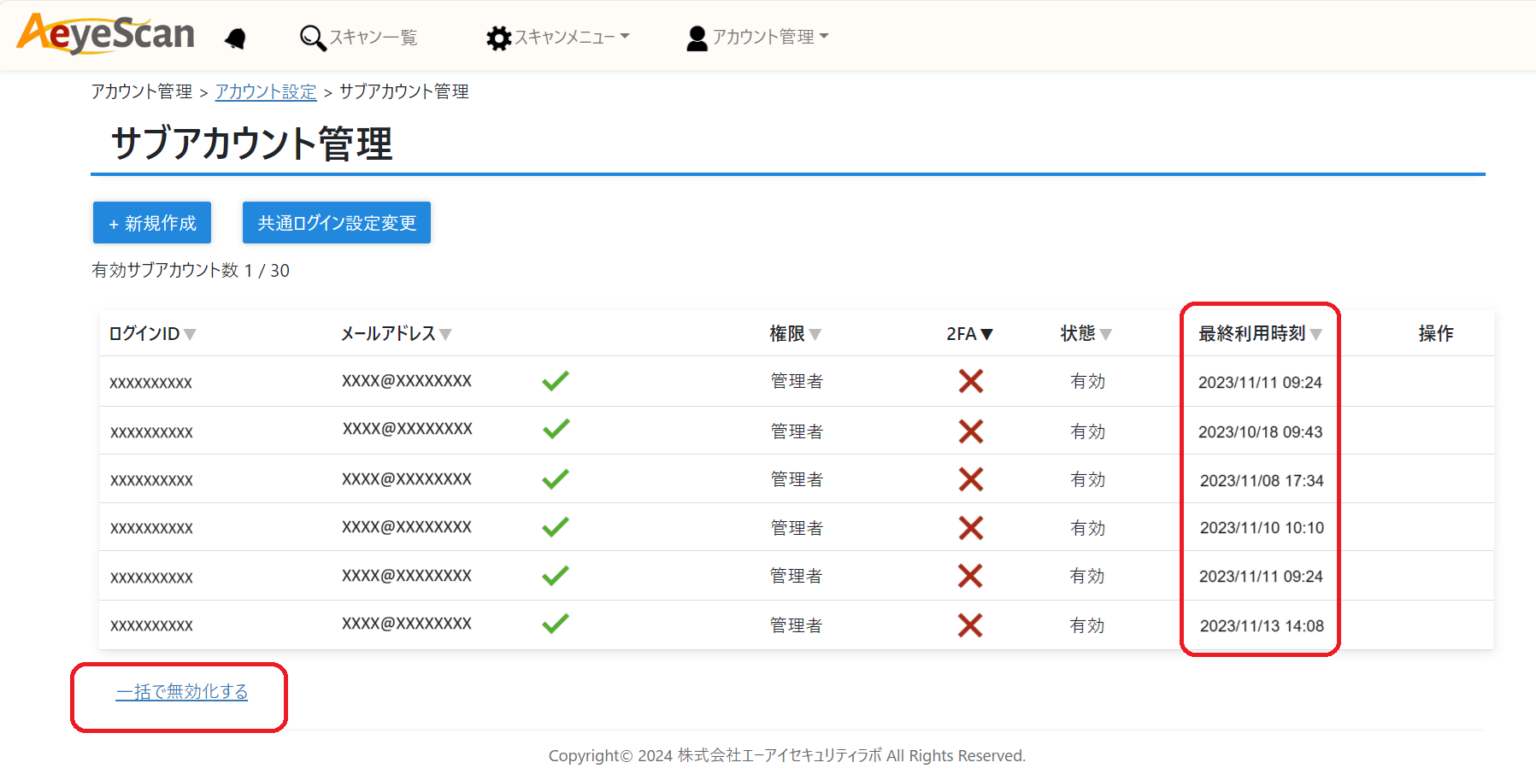Click the gear icon beside スキャンメニュー
The image size is (1536, 780).
point(500,37)
